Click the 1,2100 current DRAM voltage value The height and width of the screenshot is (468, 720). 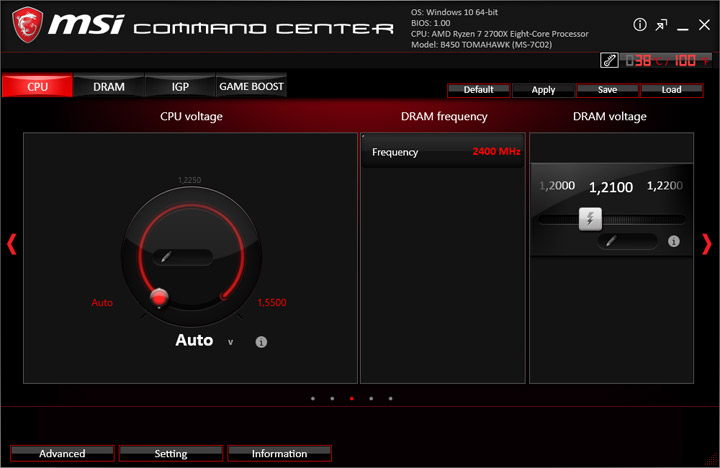coord(611,187)
